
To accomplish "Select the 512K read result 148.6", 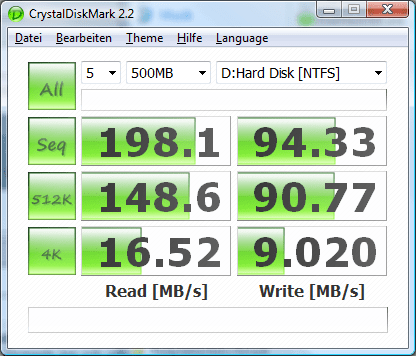I will coord(156,196).
